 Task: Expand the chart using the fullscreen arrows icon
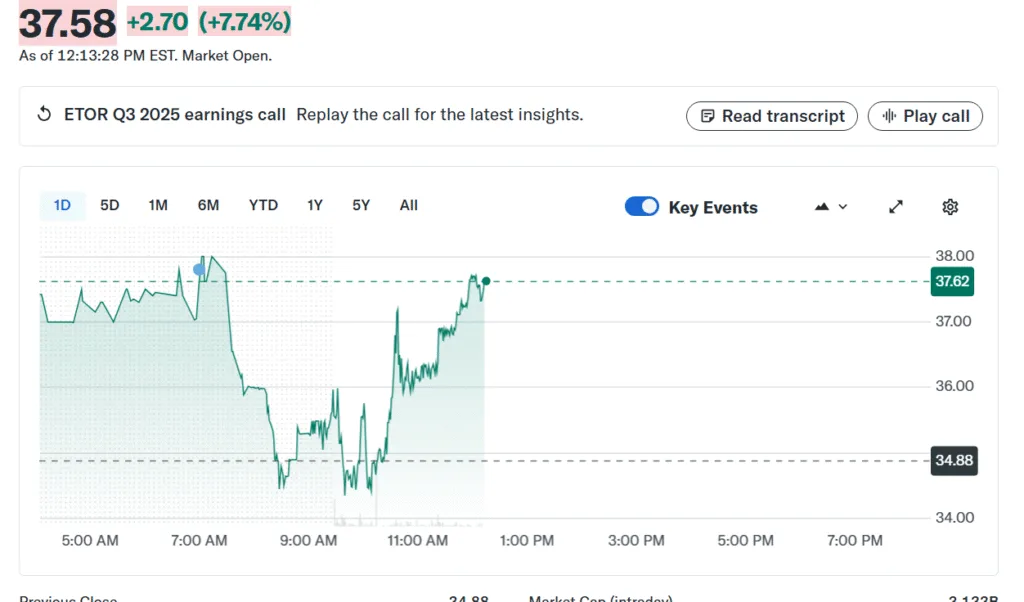(895, 206)
